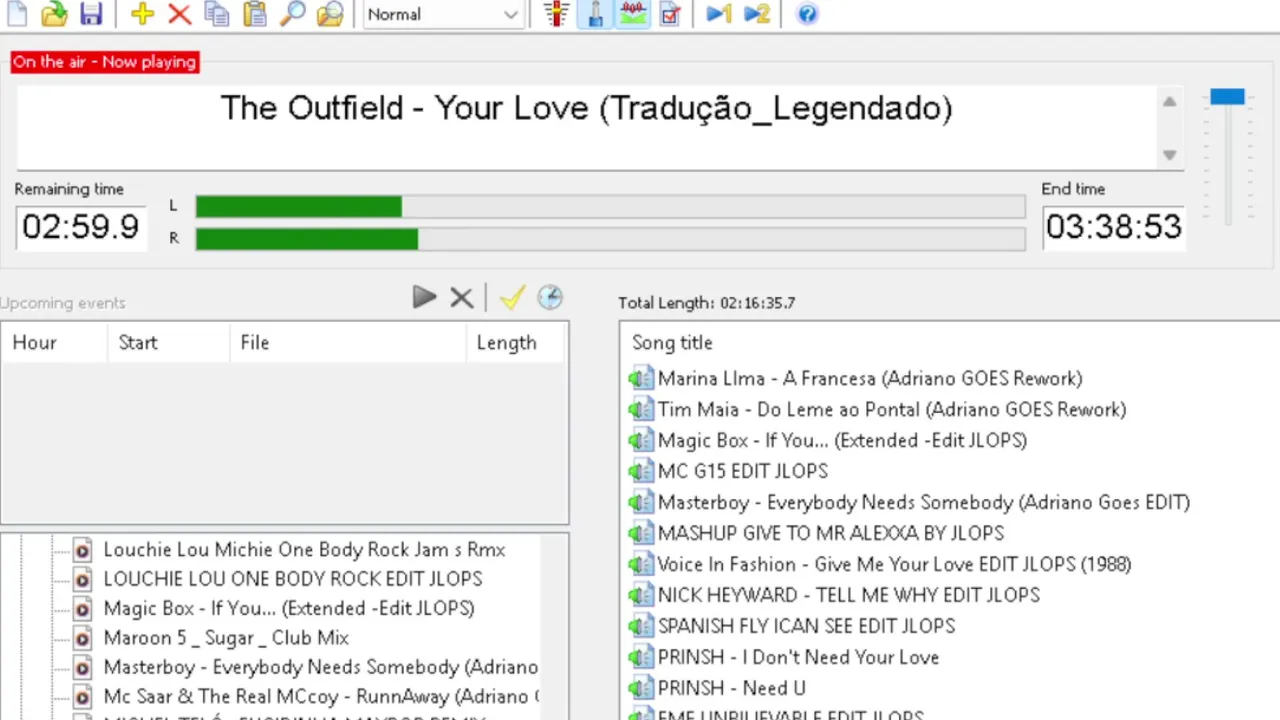Click the left channel level meter
This screenshot has width=1280, height=720.
610,207
